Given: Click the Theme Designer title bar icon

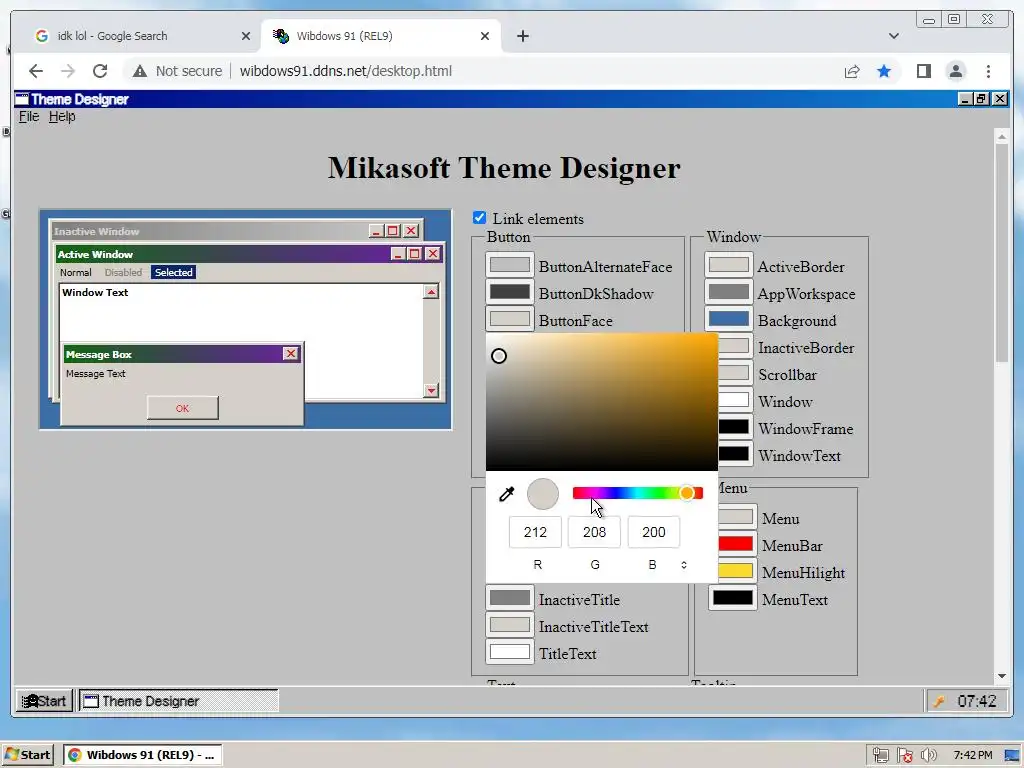Looking at the screenshot, I should (22, 99).
